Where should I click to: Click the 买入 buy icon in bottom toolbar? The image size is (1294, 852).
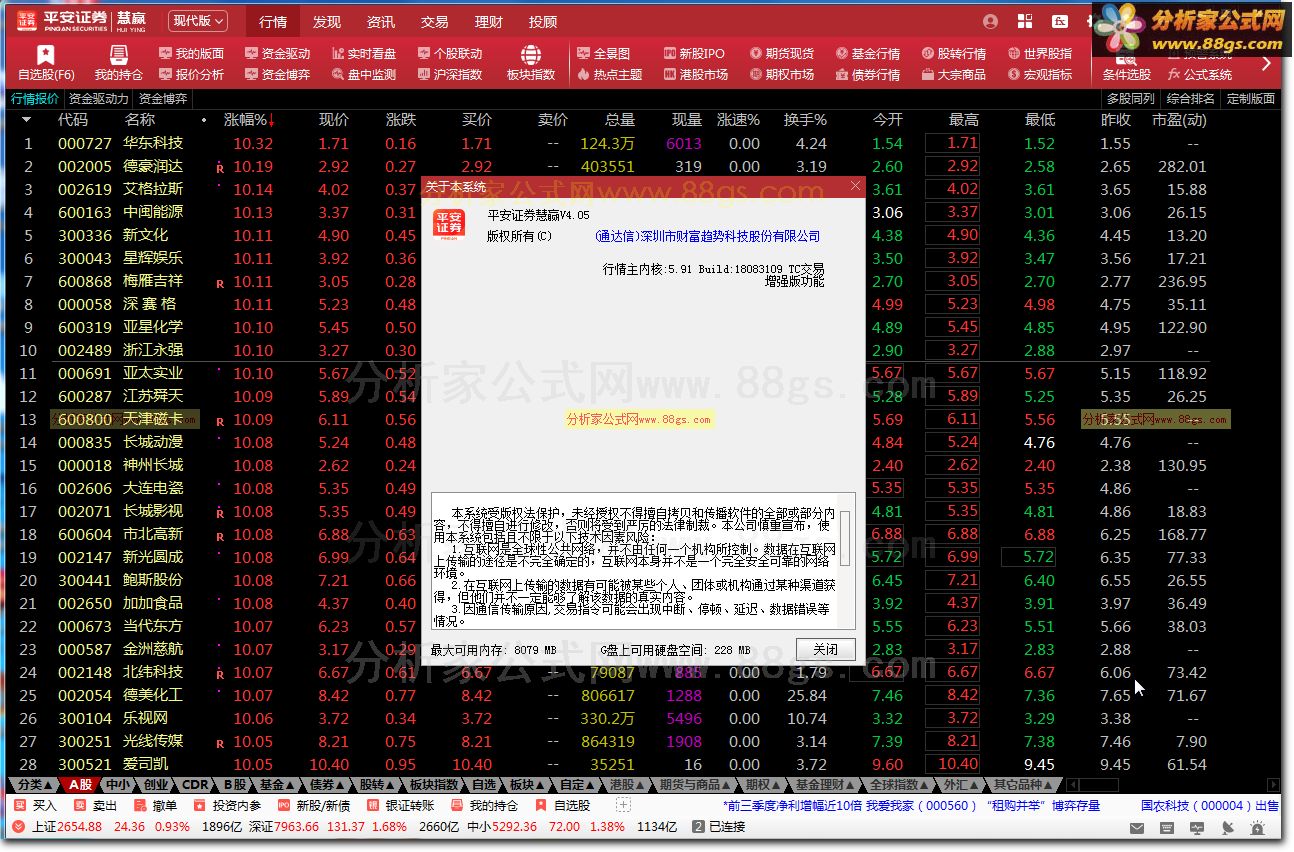36,806
